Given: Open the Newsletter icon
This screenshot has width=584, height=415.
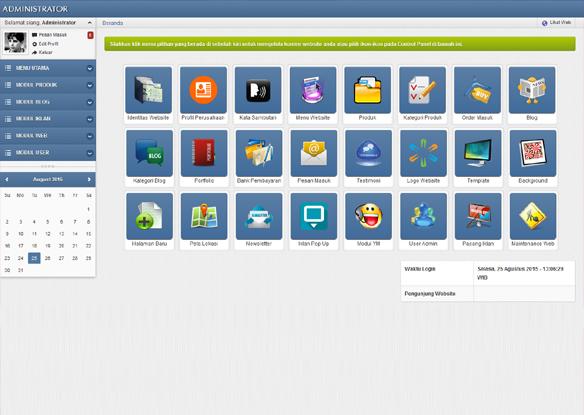Looking at the screenshot, I should 259,216.
